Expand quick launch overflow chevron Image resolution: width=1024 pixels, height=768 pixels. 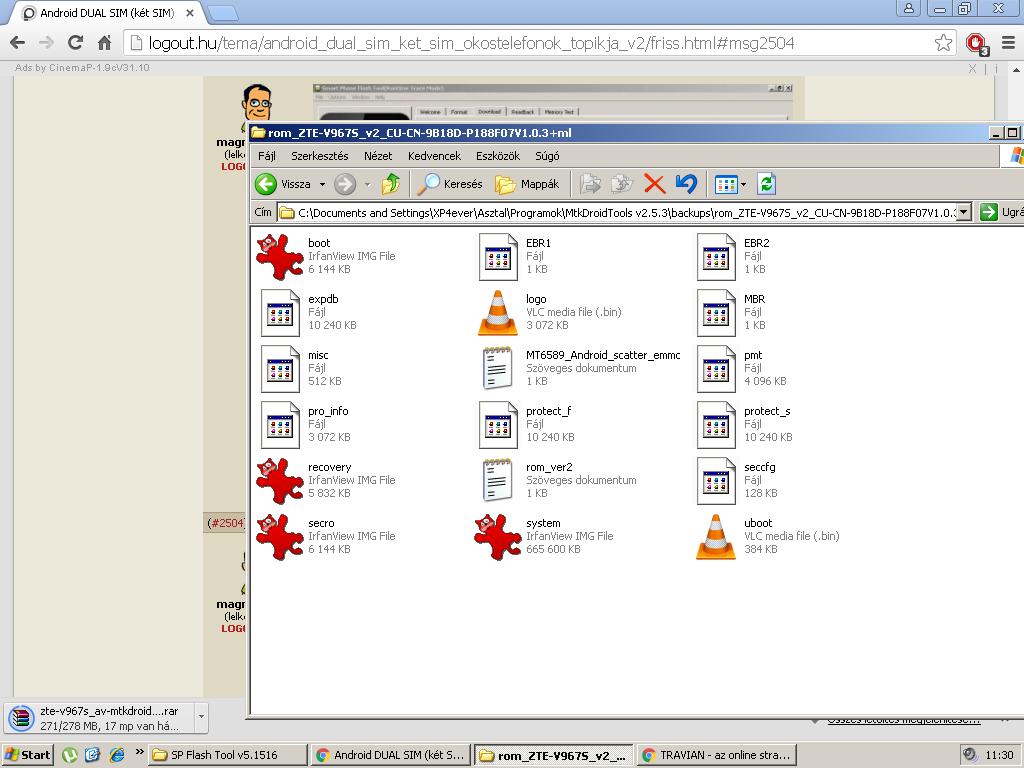point(139,752)
